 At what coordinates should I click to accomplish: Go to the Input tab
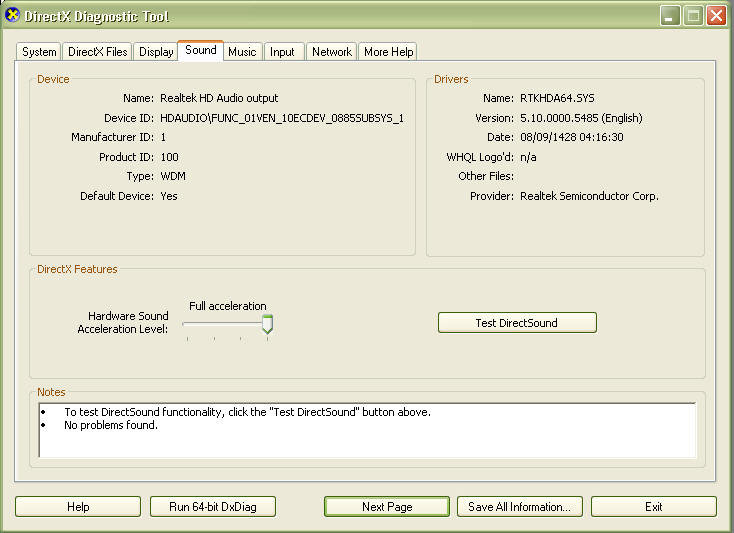coord(282,51)
